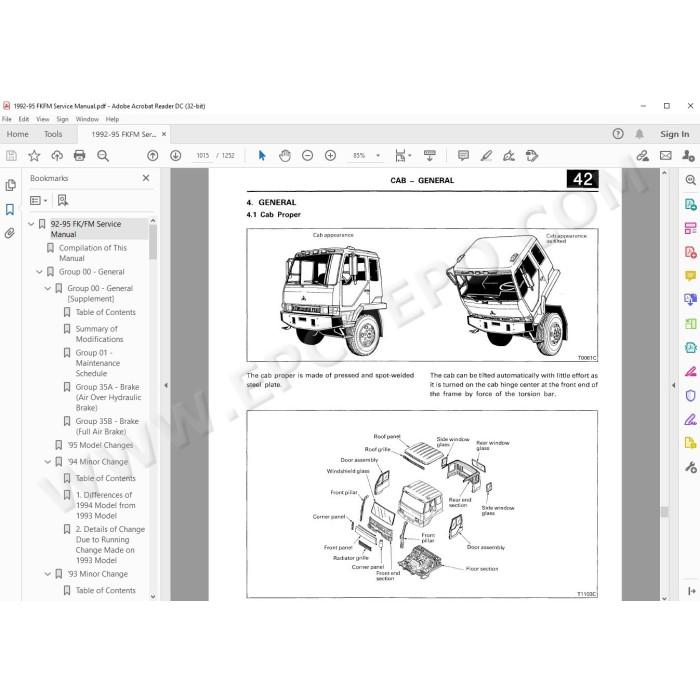
Task: Click find current bookmark icon
Action: pyautogui.click(x=62, y=200)
